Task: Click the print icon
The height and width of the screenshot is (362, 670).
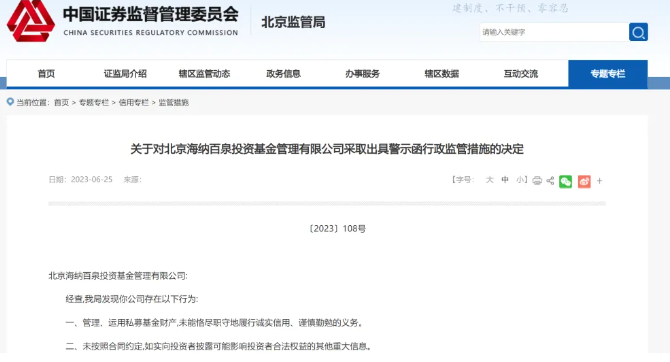Action: (x=537, y=181)
